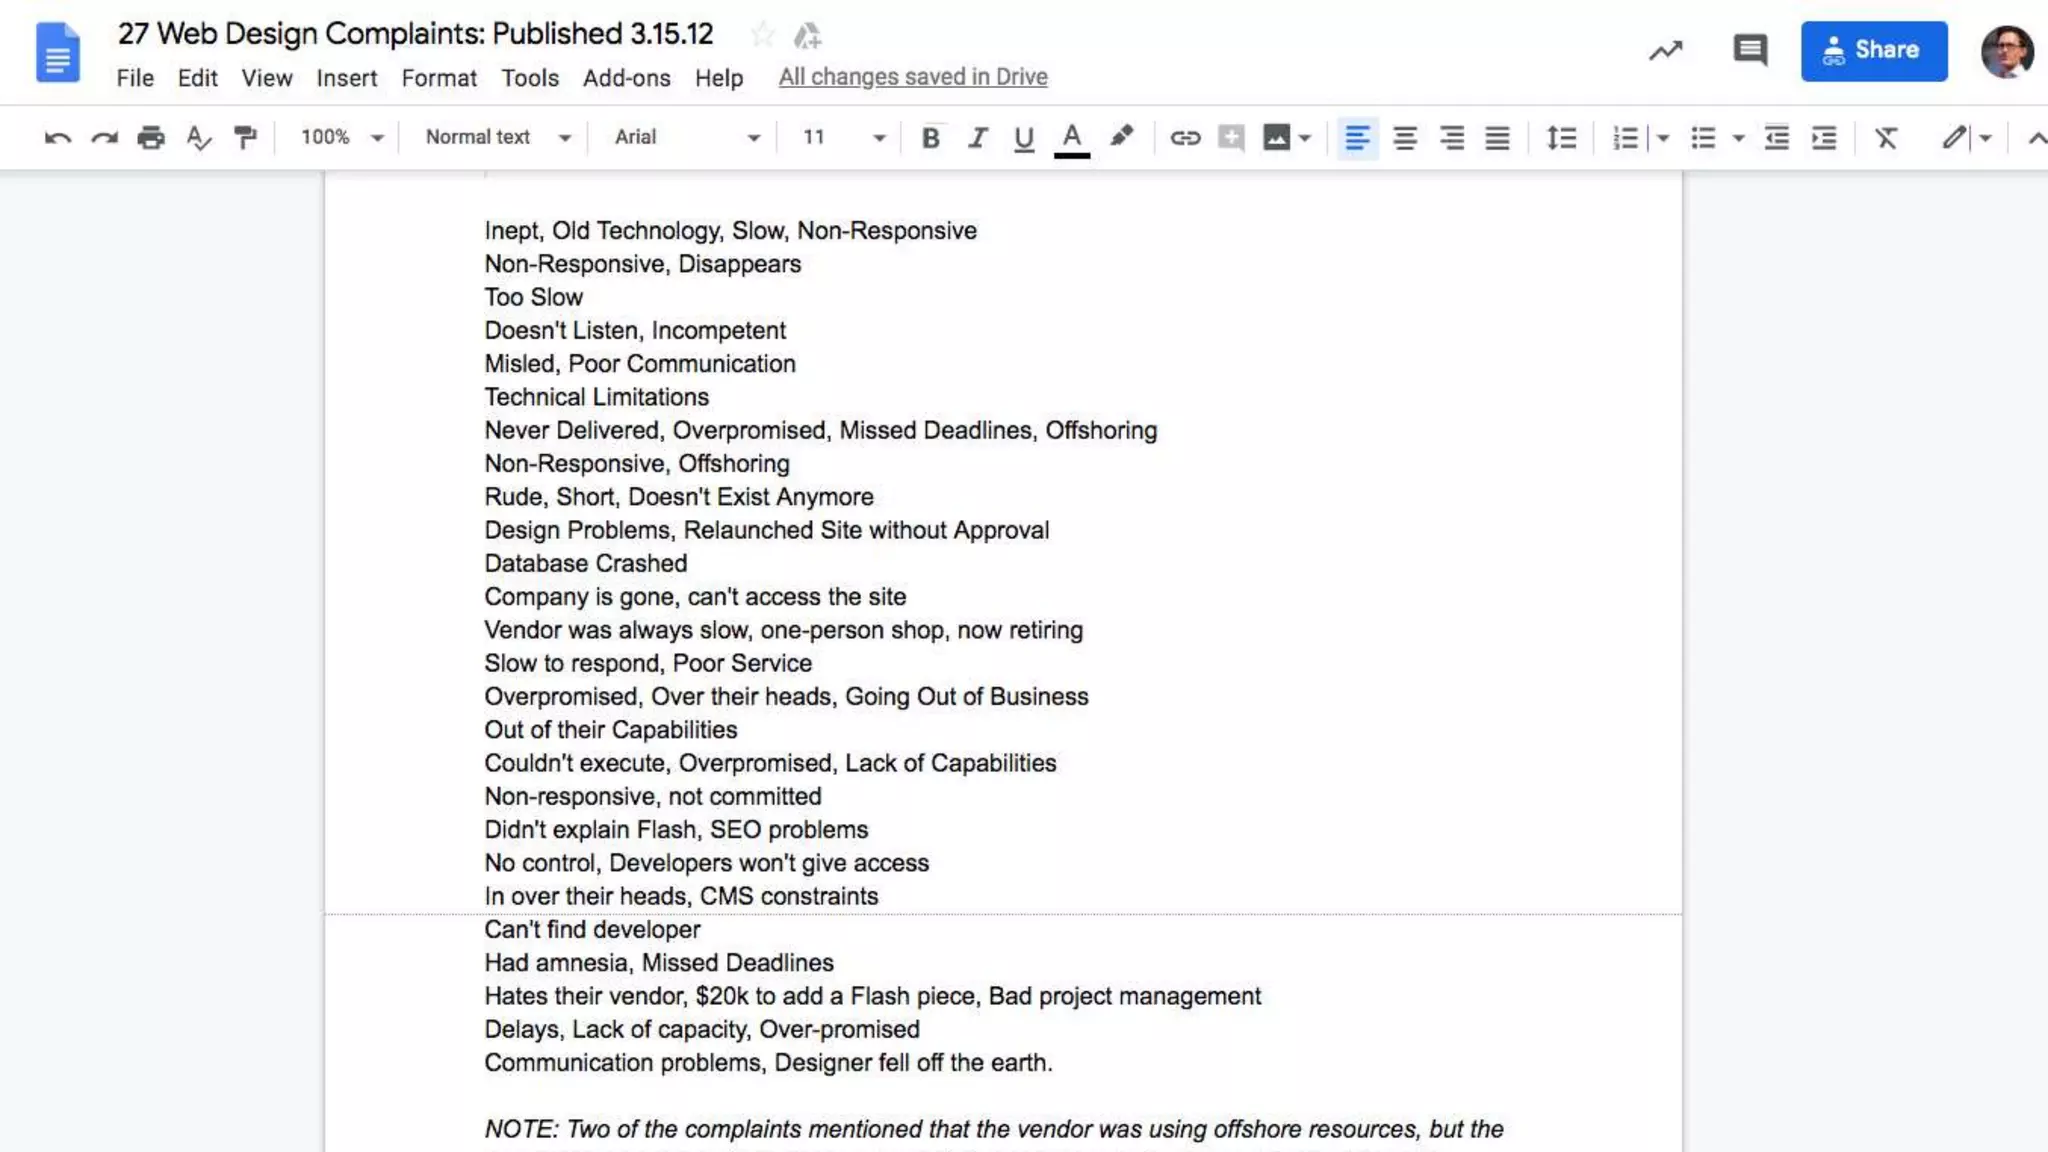Viewport: 2048px width, 1152px height.
Task: Click the spell check icon
Action: tap(198, 138)
